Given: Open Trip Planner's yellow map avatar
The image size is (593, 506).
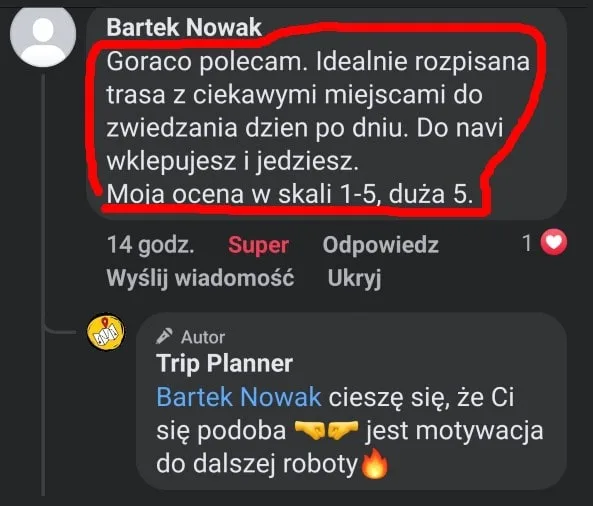Looking at the screenshot, I should [106, 332].
